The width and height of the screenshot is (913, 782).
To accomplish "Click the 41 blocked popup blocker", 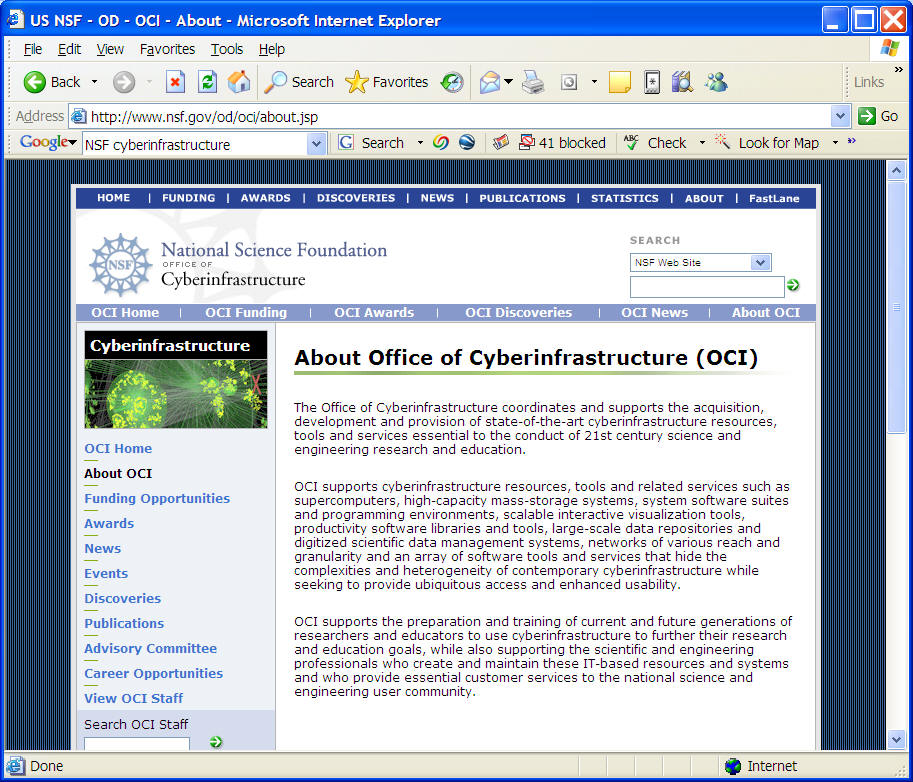I will (562, 143).
